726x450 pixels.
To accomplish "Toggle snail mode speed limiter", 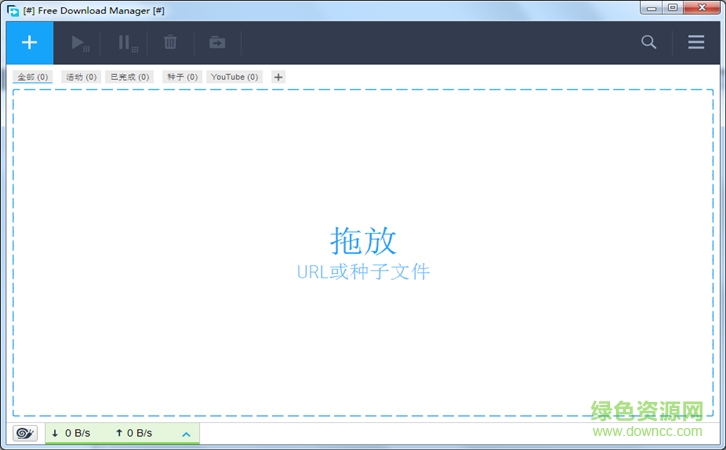I will (25, 433).
